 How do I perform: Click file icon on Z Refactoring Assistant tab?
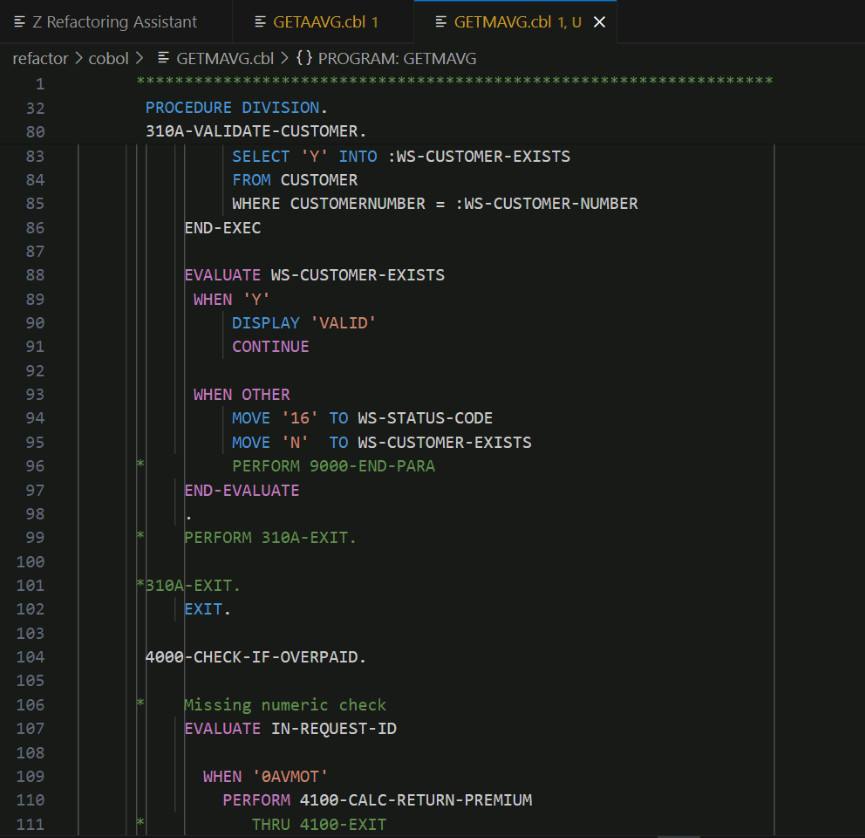[x=19, y=22]
